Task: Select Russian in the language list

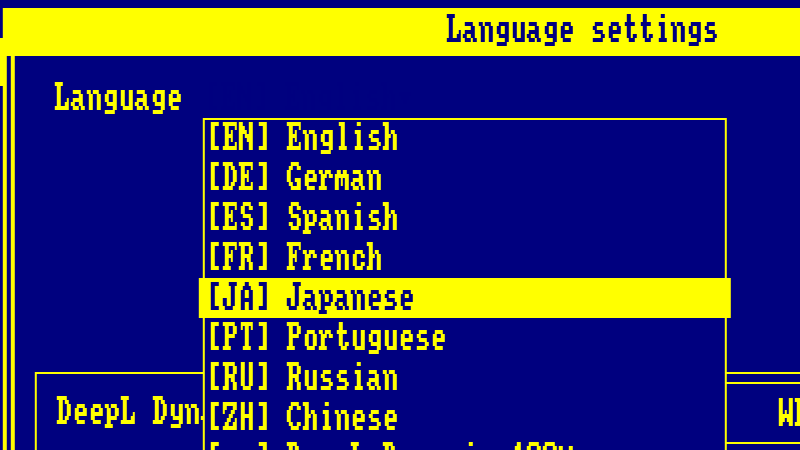Action: click(342, 377)
